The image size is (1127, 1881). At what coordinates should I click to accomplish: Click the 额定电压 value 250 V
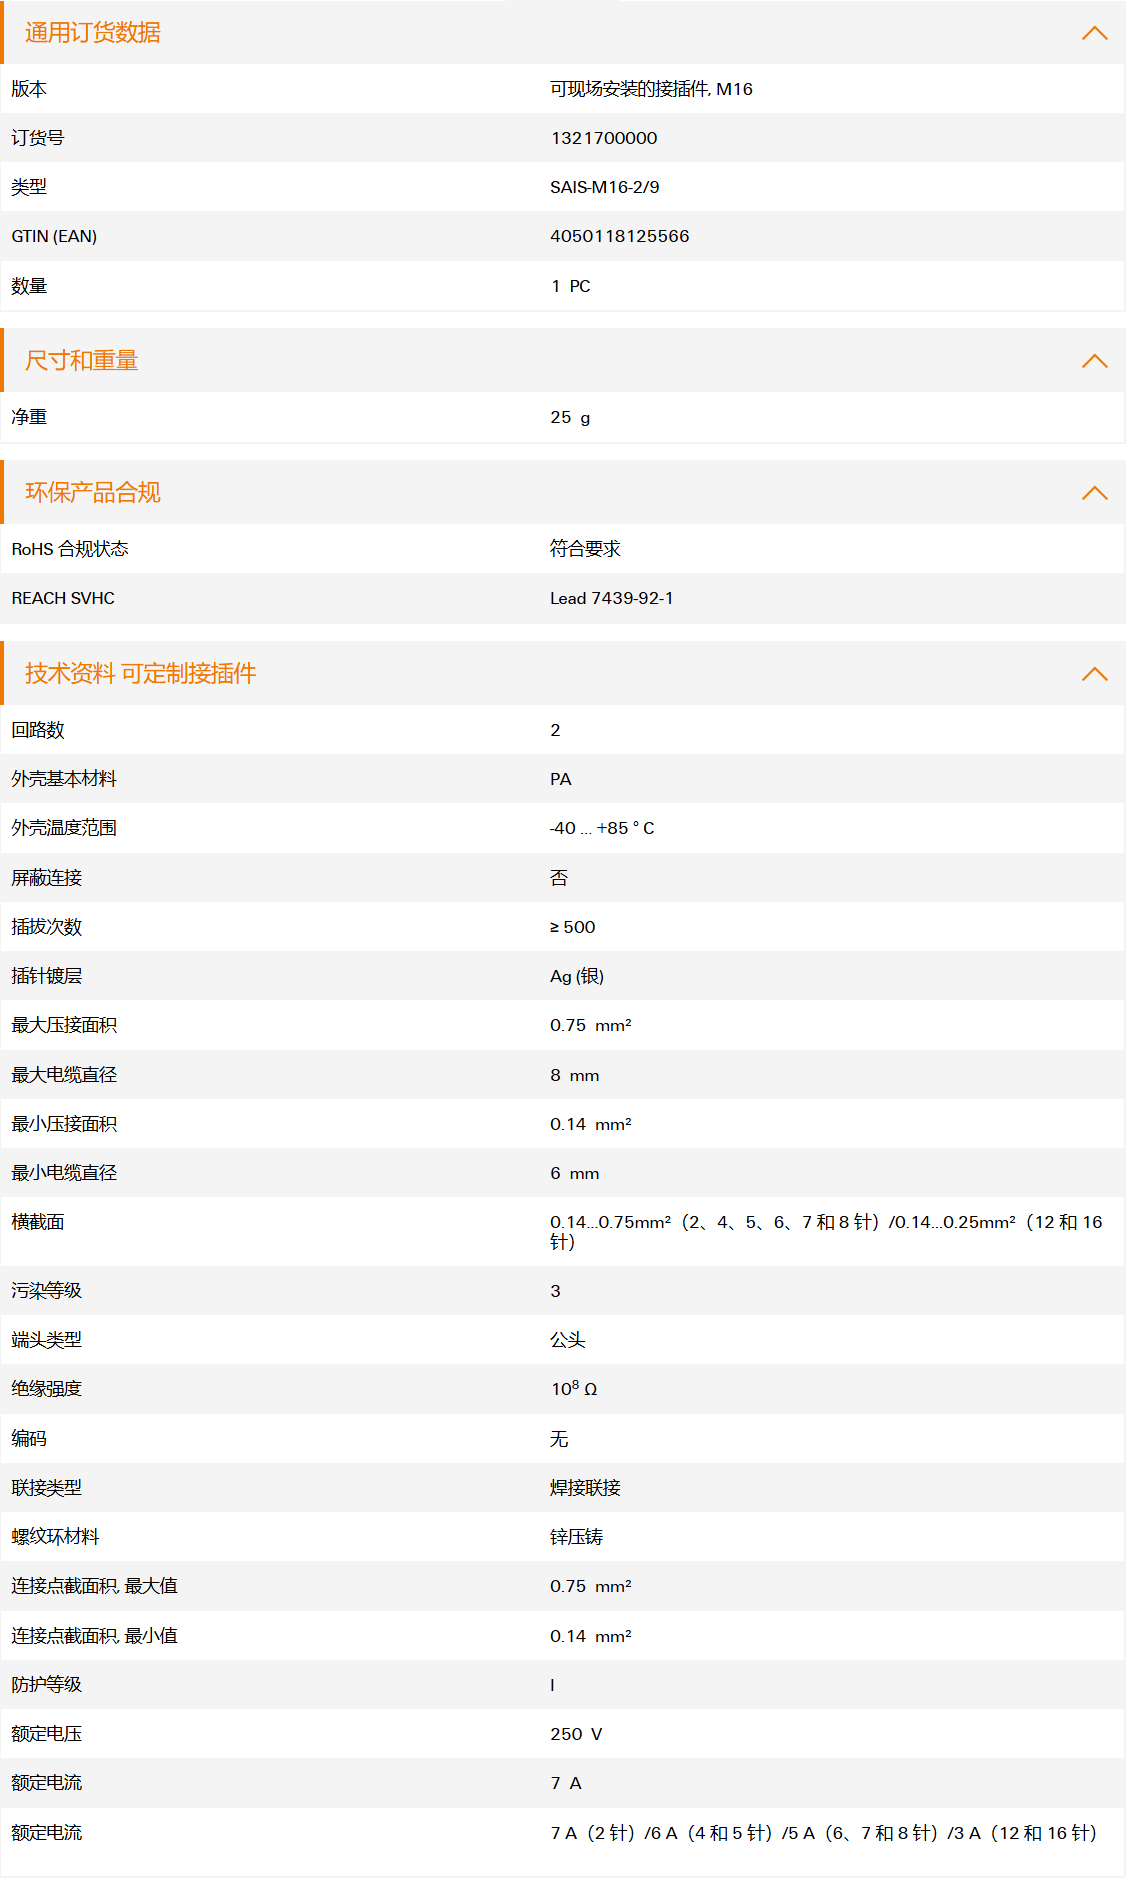(576, 1734)
